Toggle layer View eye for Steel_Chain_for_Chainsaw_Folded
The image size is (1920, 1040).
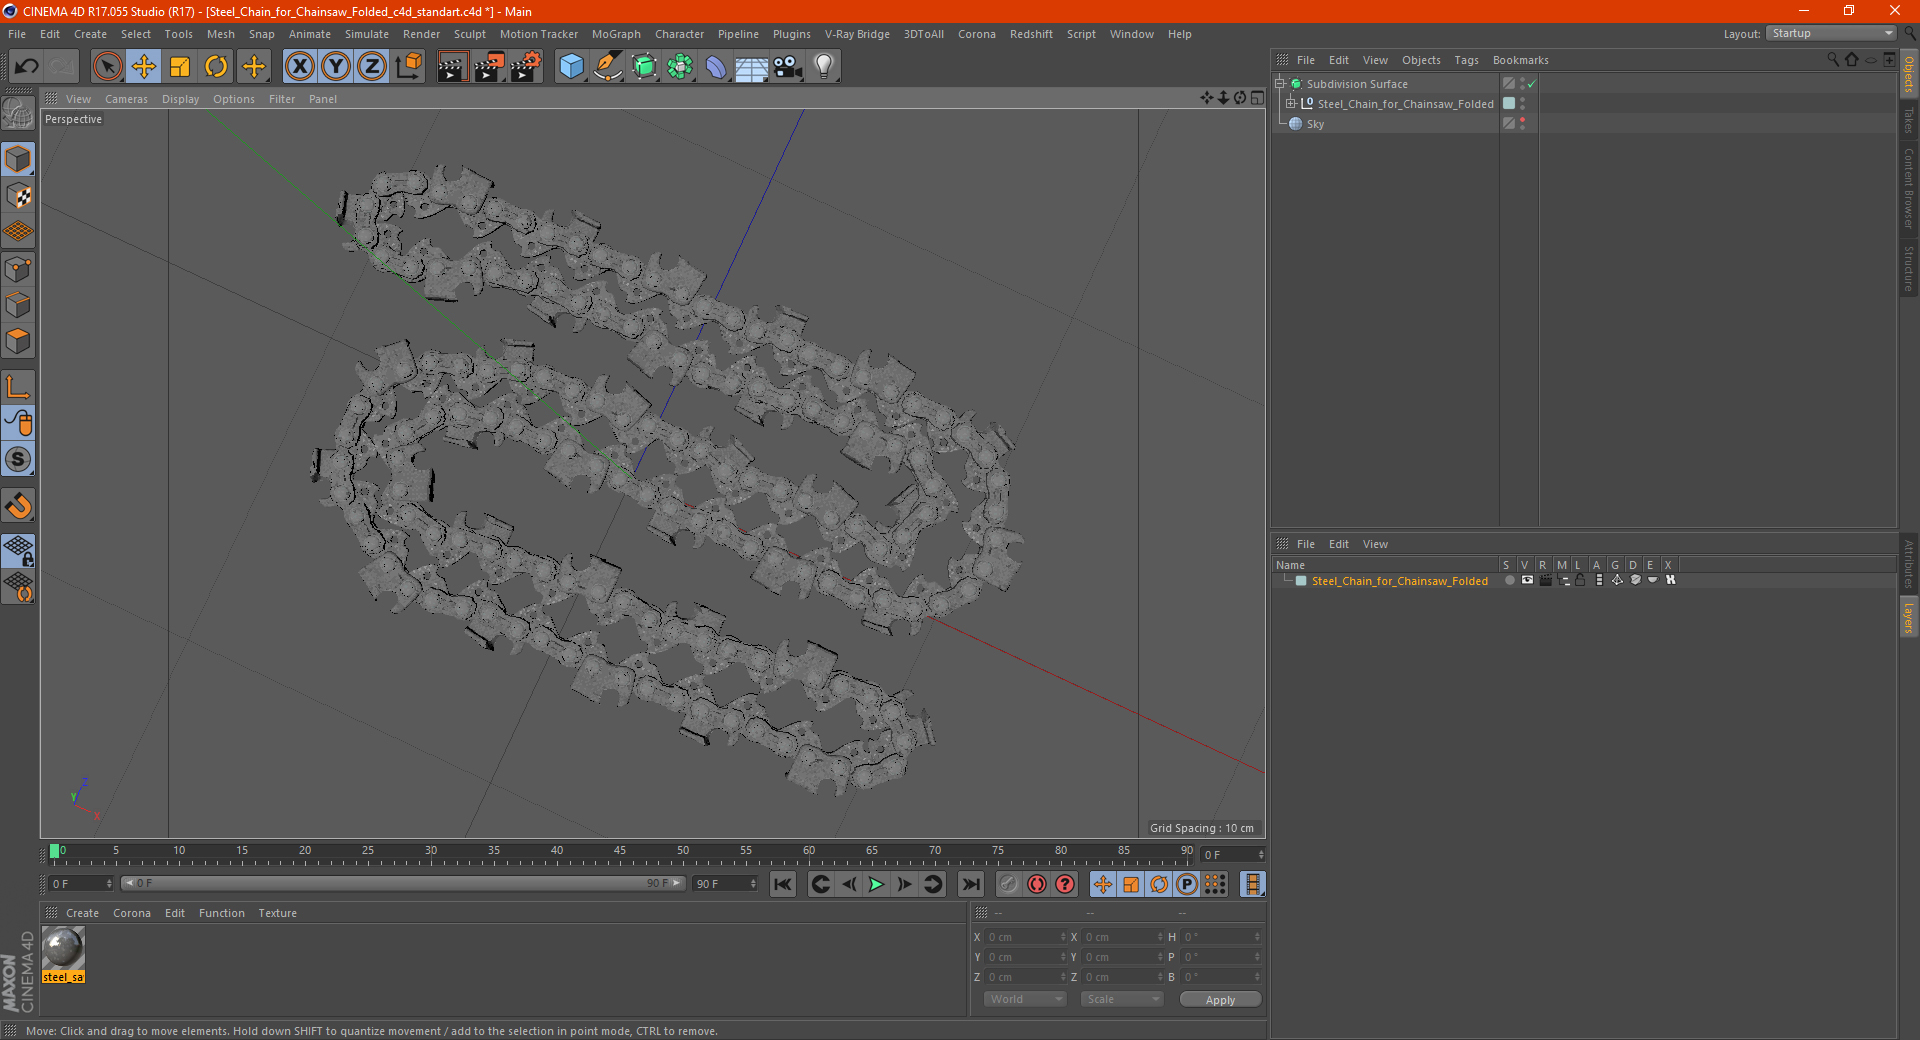click(x=1527, y=580)
